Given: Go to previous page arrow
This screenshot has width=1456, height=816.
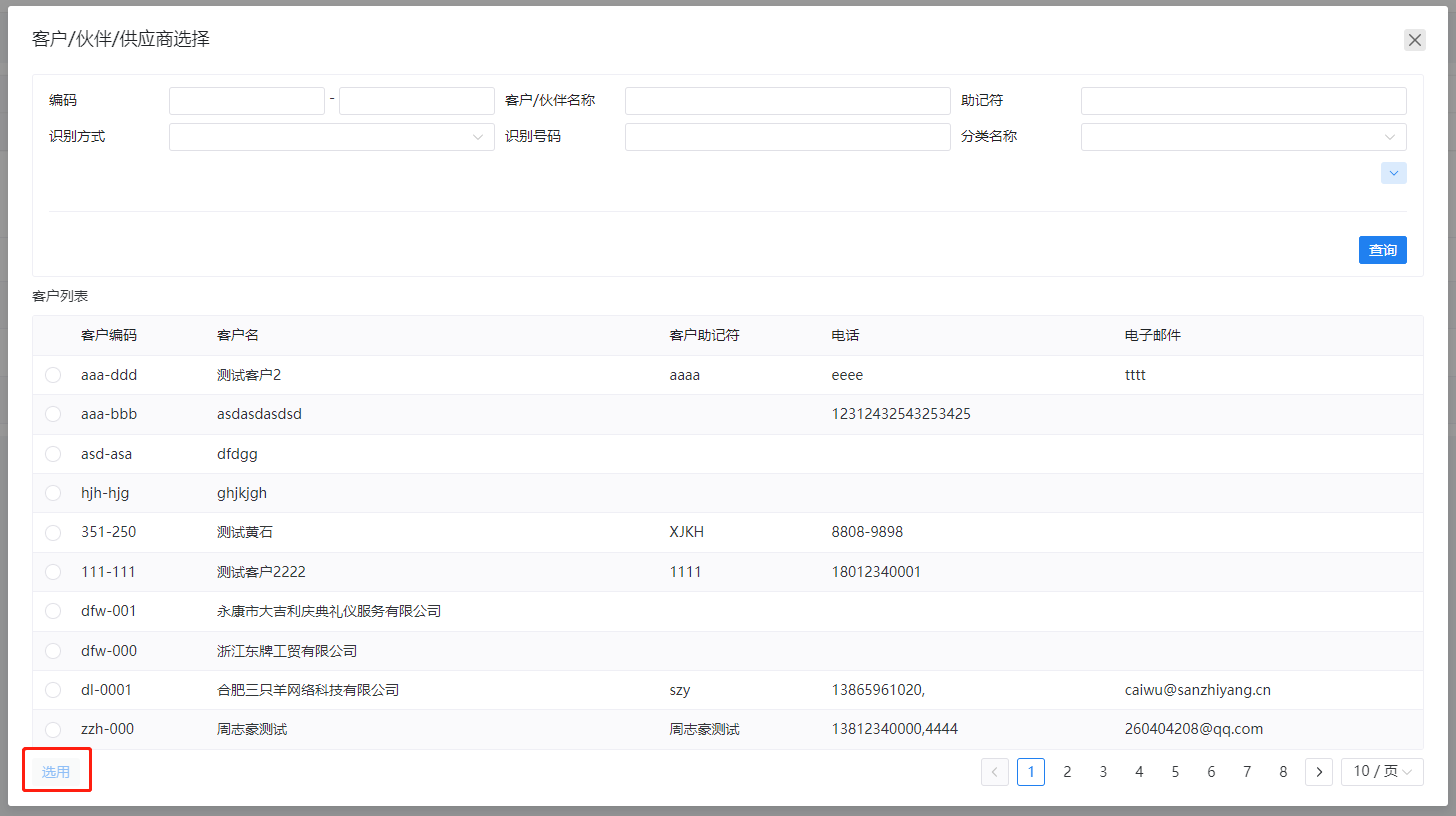Looking at the screenshot, I should (995, 772).
